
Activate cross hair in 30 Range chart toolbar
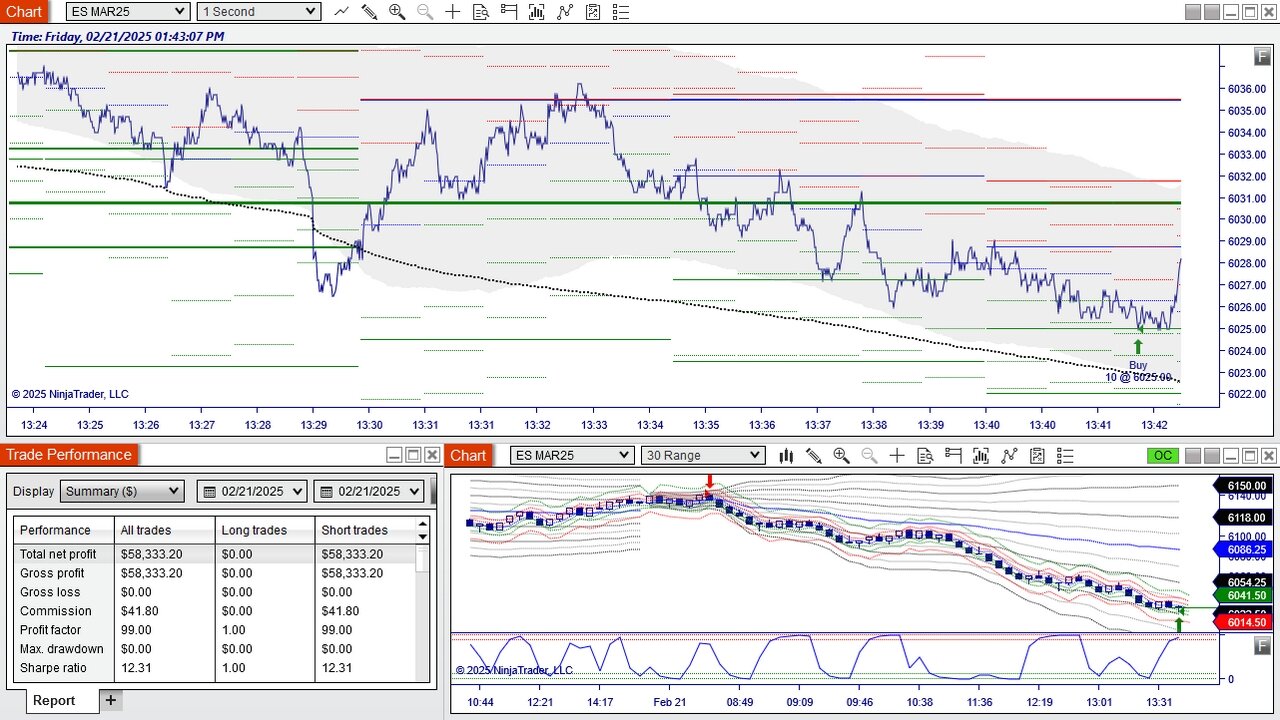point(897,456)
